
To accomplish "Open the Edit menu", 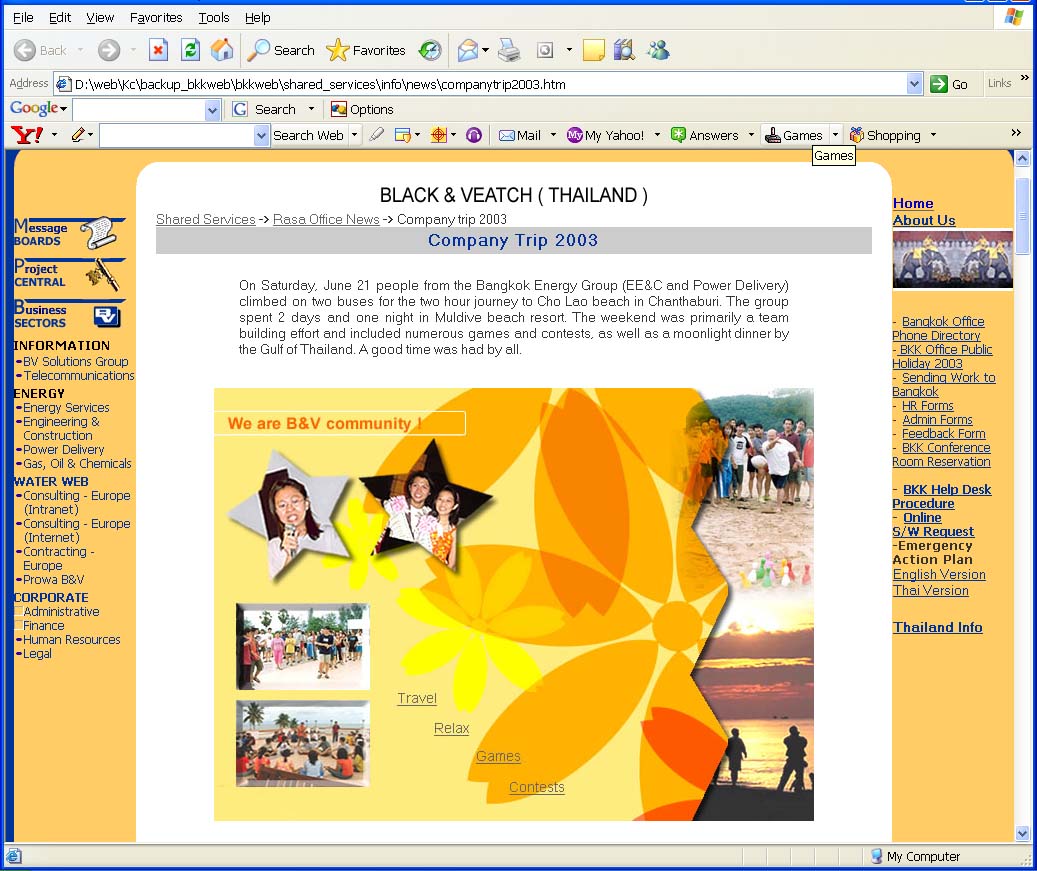I will click(x=60, y=18).
